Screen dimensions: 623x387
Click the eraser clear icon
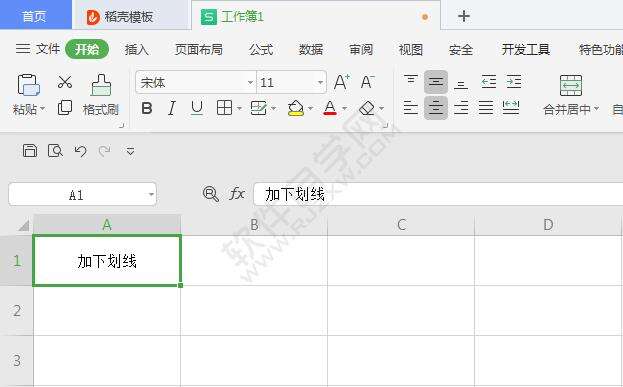[367, 108]
